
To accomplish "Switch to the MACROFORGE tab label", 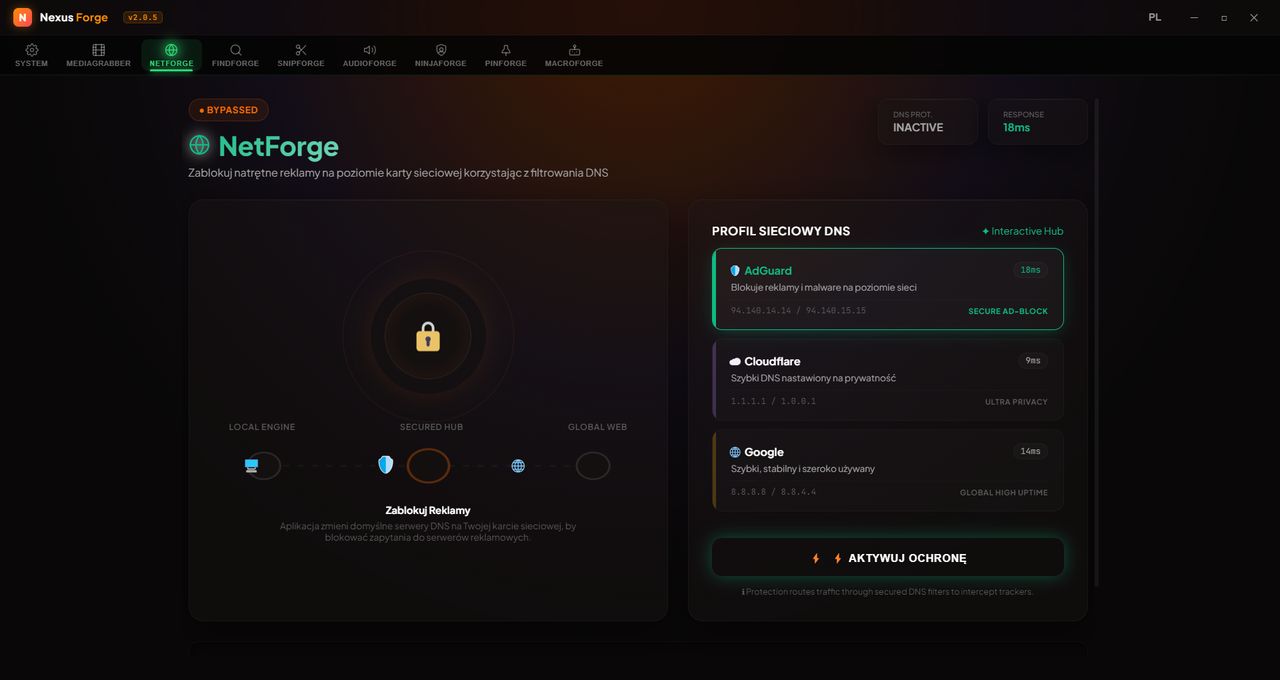I will (x=574, y=63).
